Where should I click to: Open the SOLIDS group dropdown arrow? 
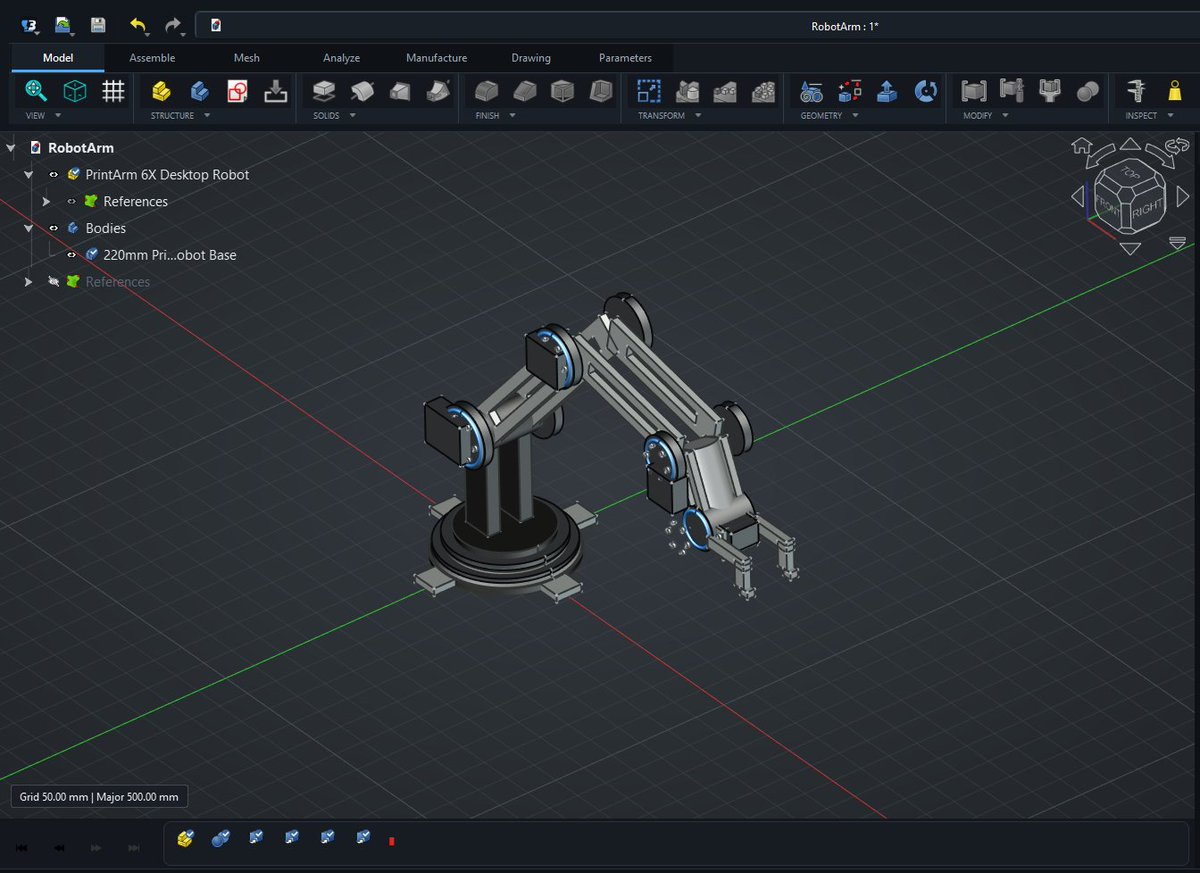[x=353, y=116]
